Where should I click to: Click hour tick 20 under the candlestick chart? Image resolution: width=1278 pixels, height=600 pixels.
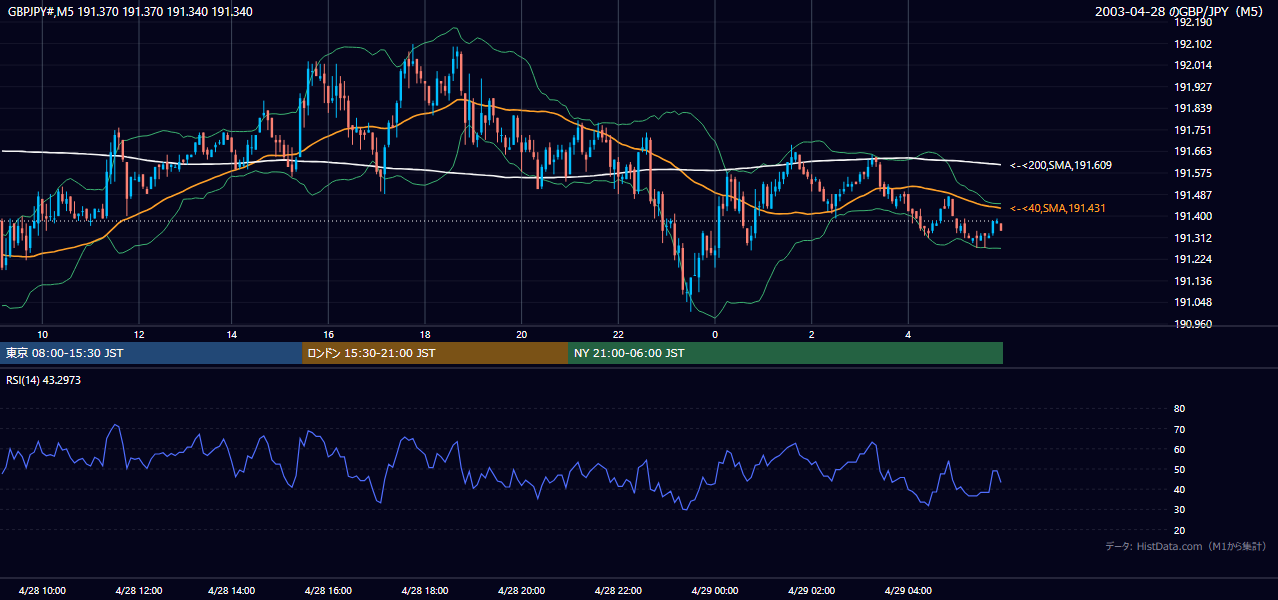coord(521,334)
